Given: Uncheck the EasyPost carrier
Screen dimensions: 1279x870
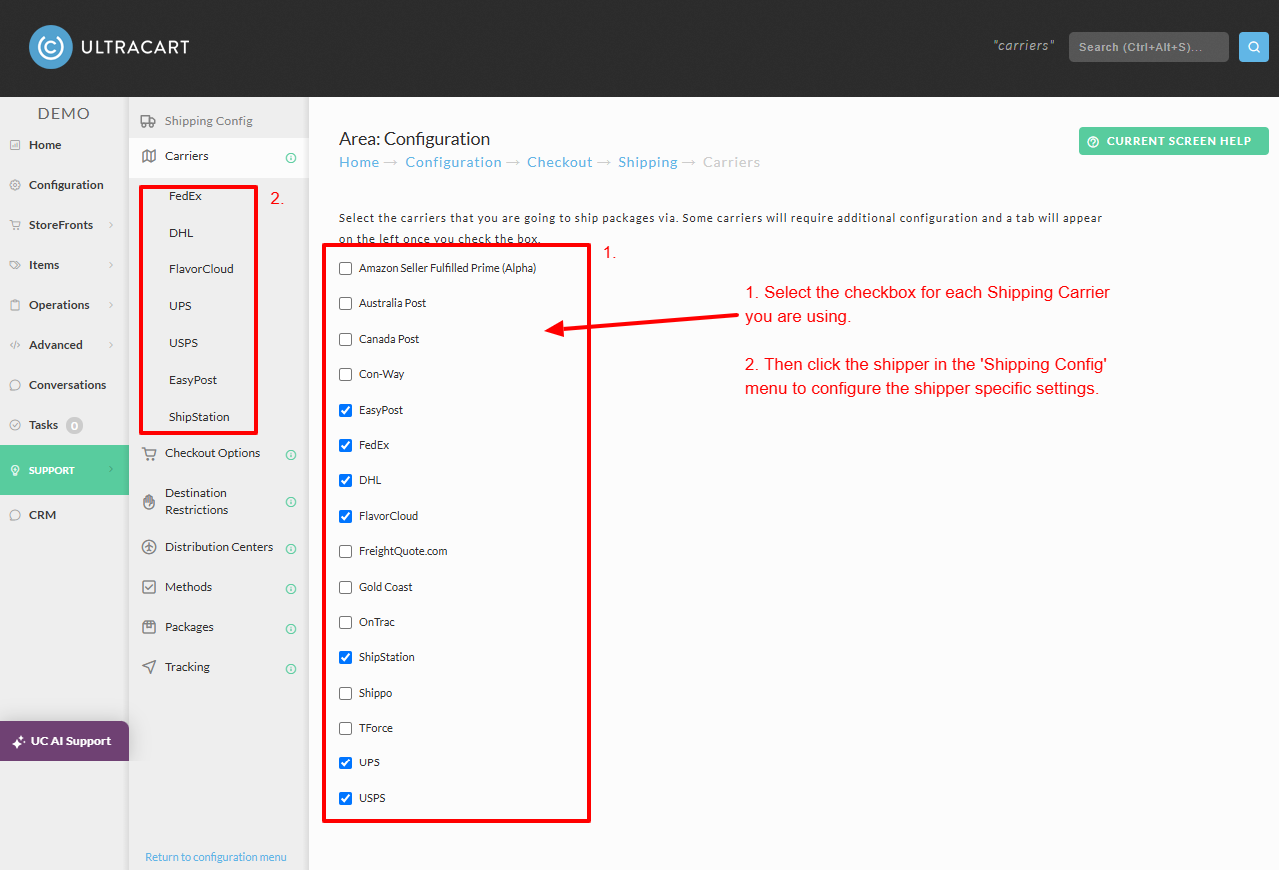Looking at the screenshot, I should click(x=346, y=410).
